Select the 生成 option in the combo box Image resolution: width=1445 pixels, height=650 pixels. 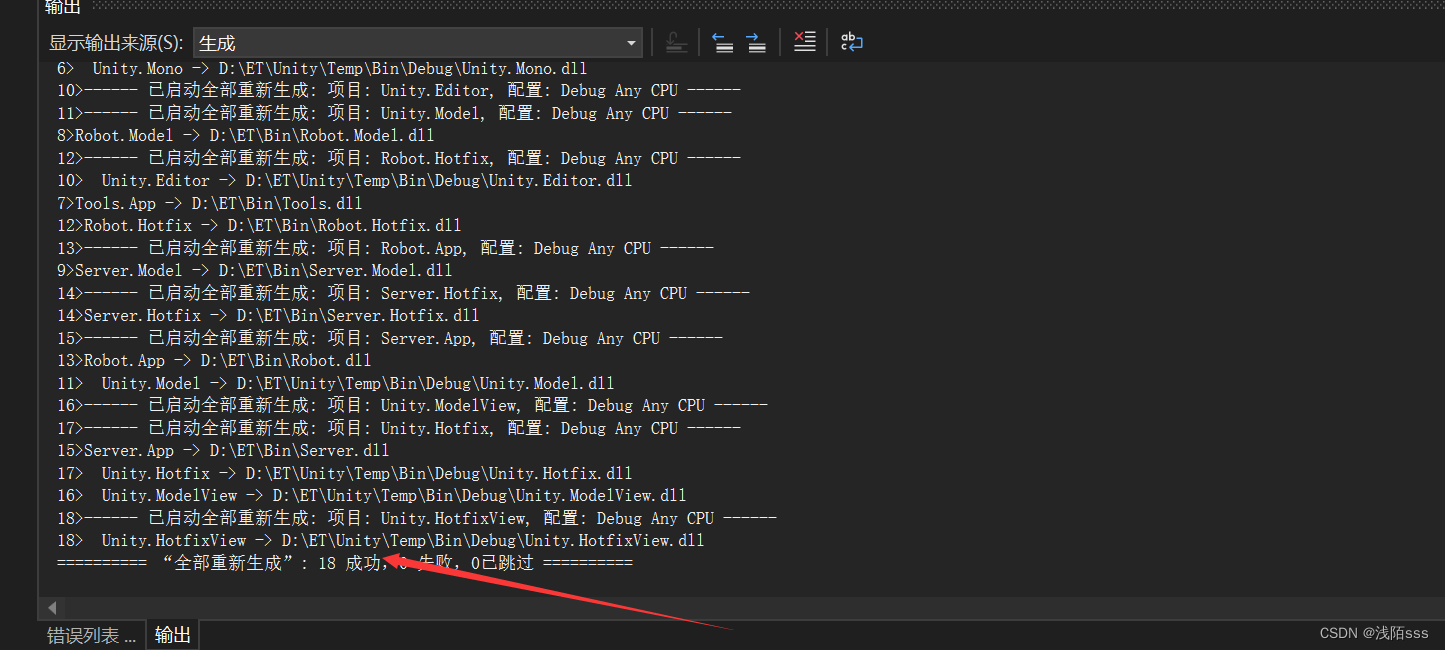[216, 43]
